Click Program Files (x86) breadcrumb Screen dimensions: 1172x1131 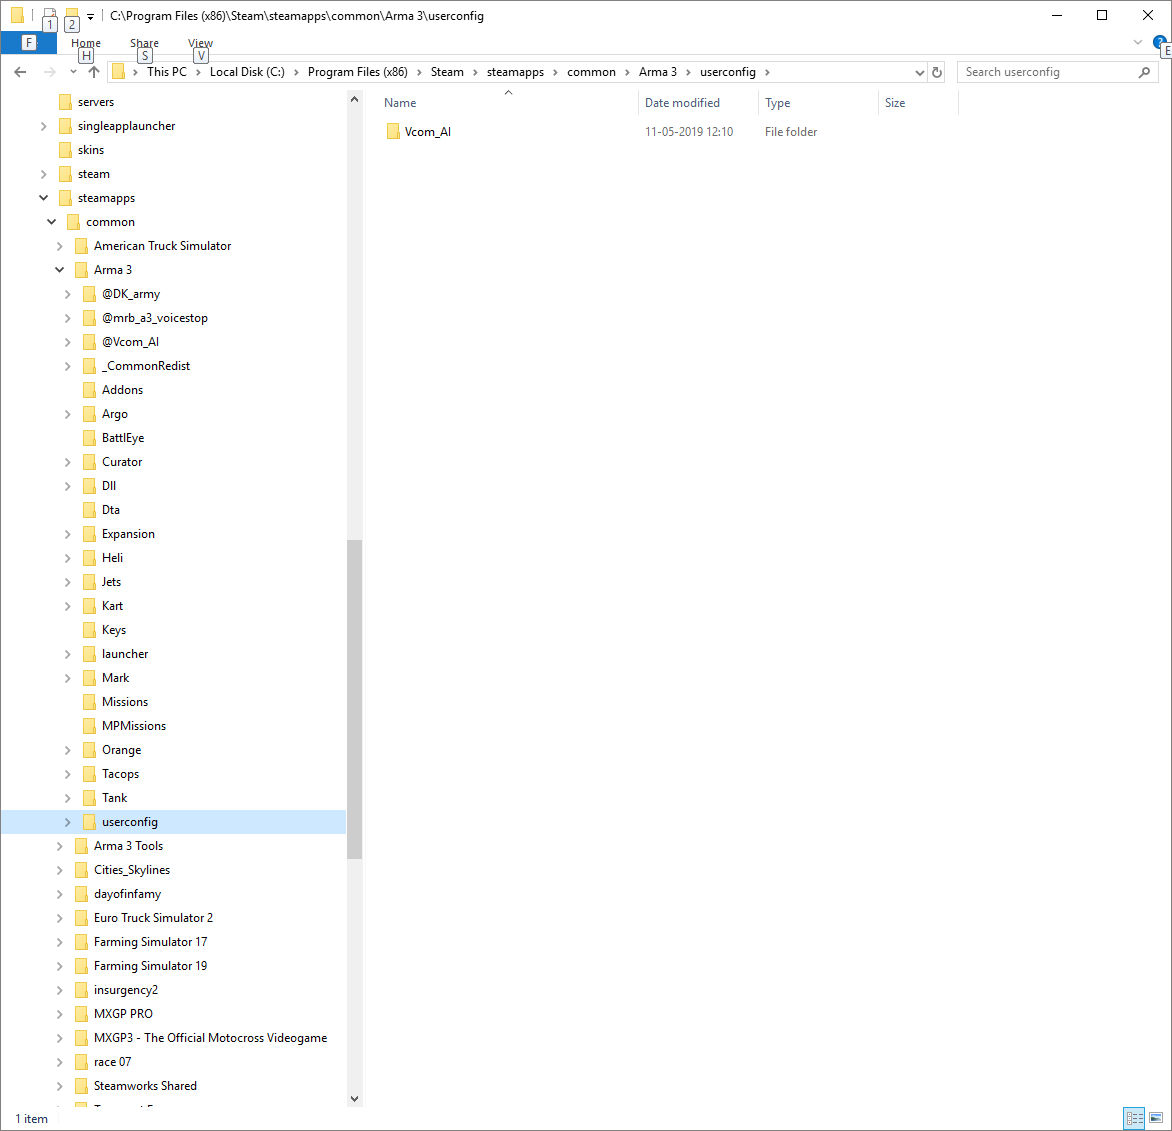(x=357, y=72)
